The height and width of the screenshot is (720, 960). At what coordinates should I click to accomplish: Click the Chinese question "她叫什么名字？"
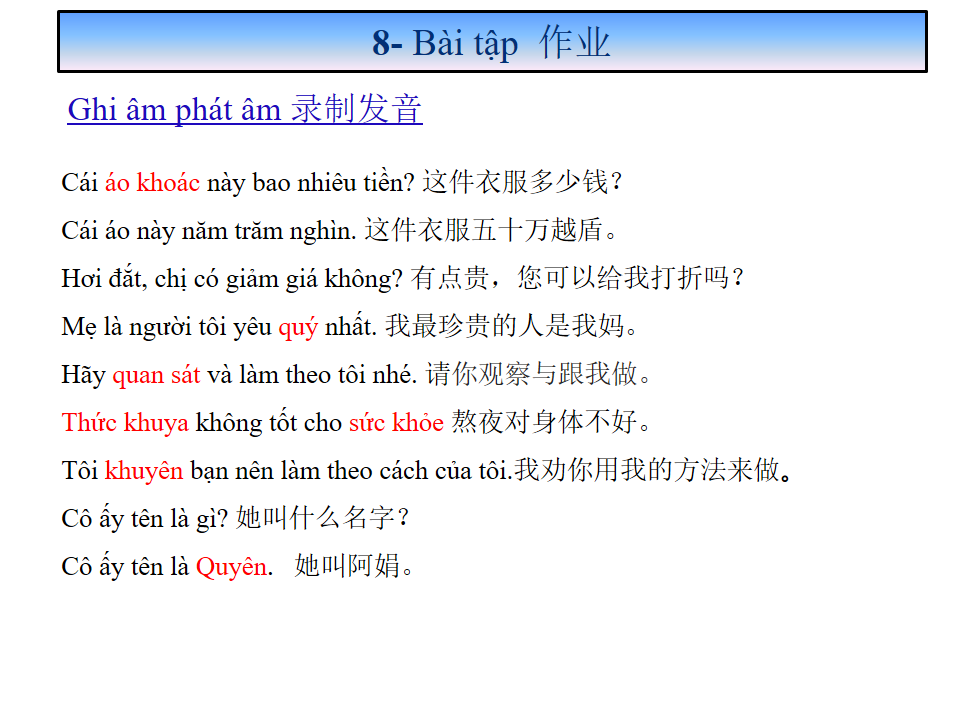point(323,519)
